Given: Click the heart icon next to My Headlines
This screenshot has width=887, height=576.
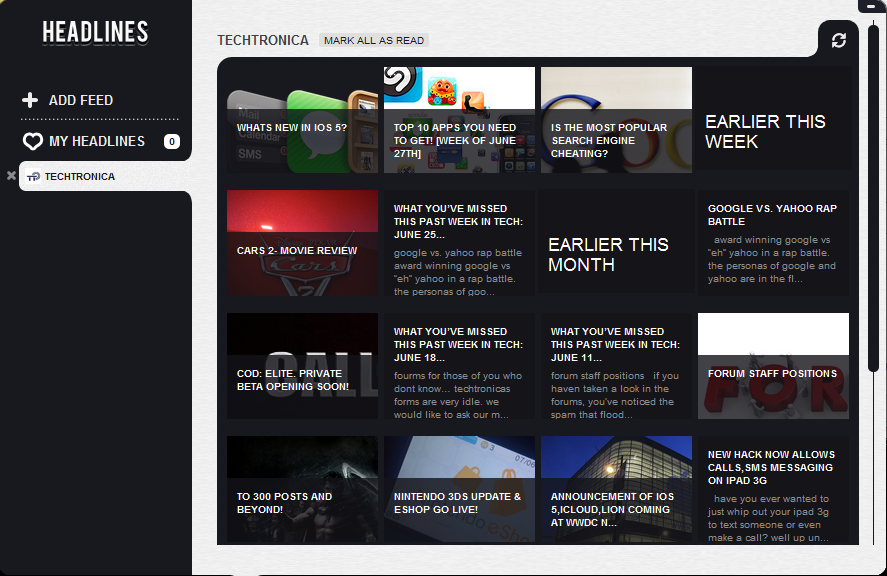Looking at the screenshot, I should click(32, 141).
